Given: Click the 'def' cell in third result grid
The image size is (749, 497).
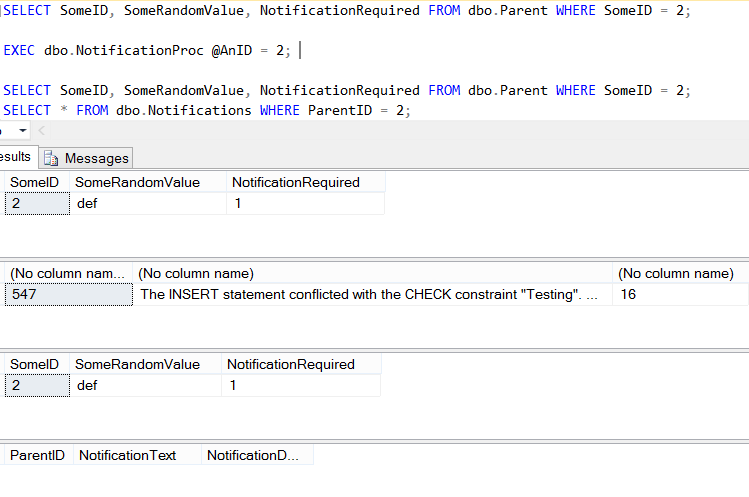Looking at the screenshot, I should pos(145,385).
